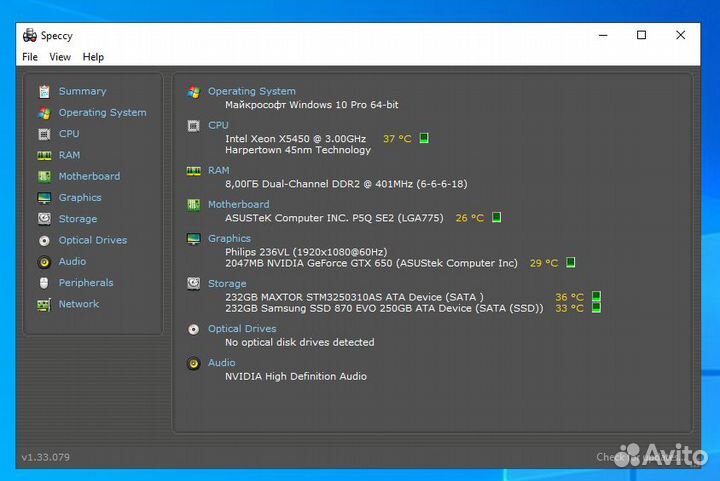Click the Motherboard icon in sidebar
720x481 pixels.
(x=44, y=177)
